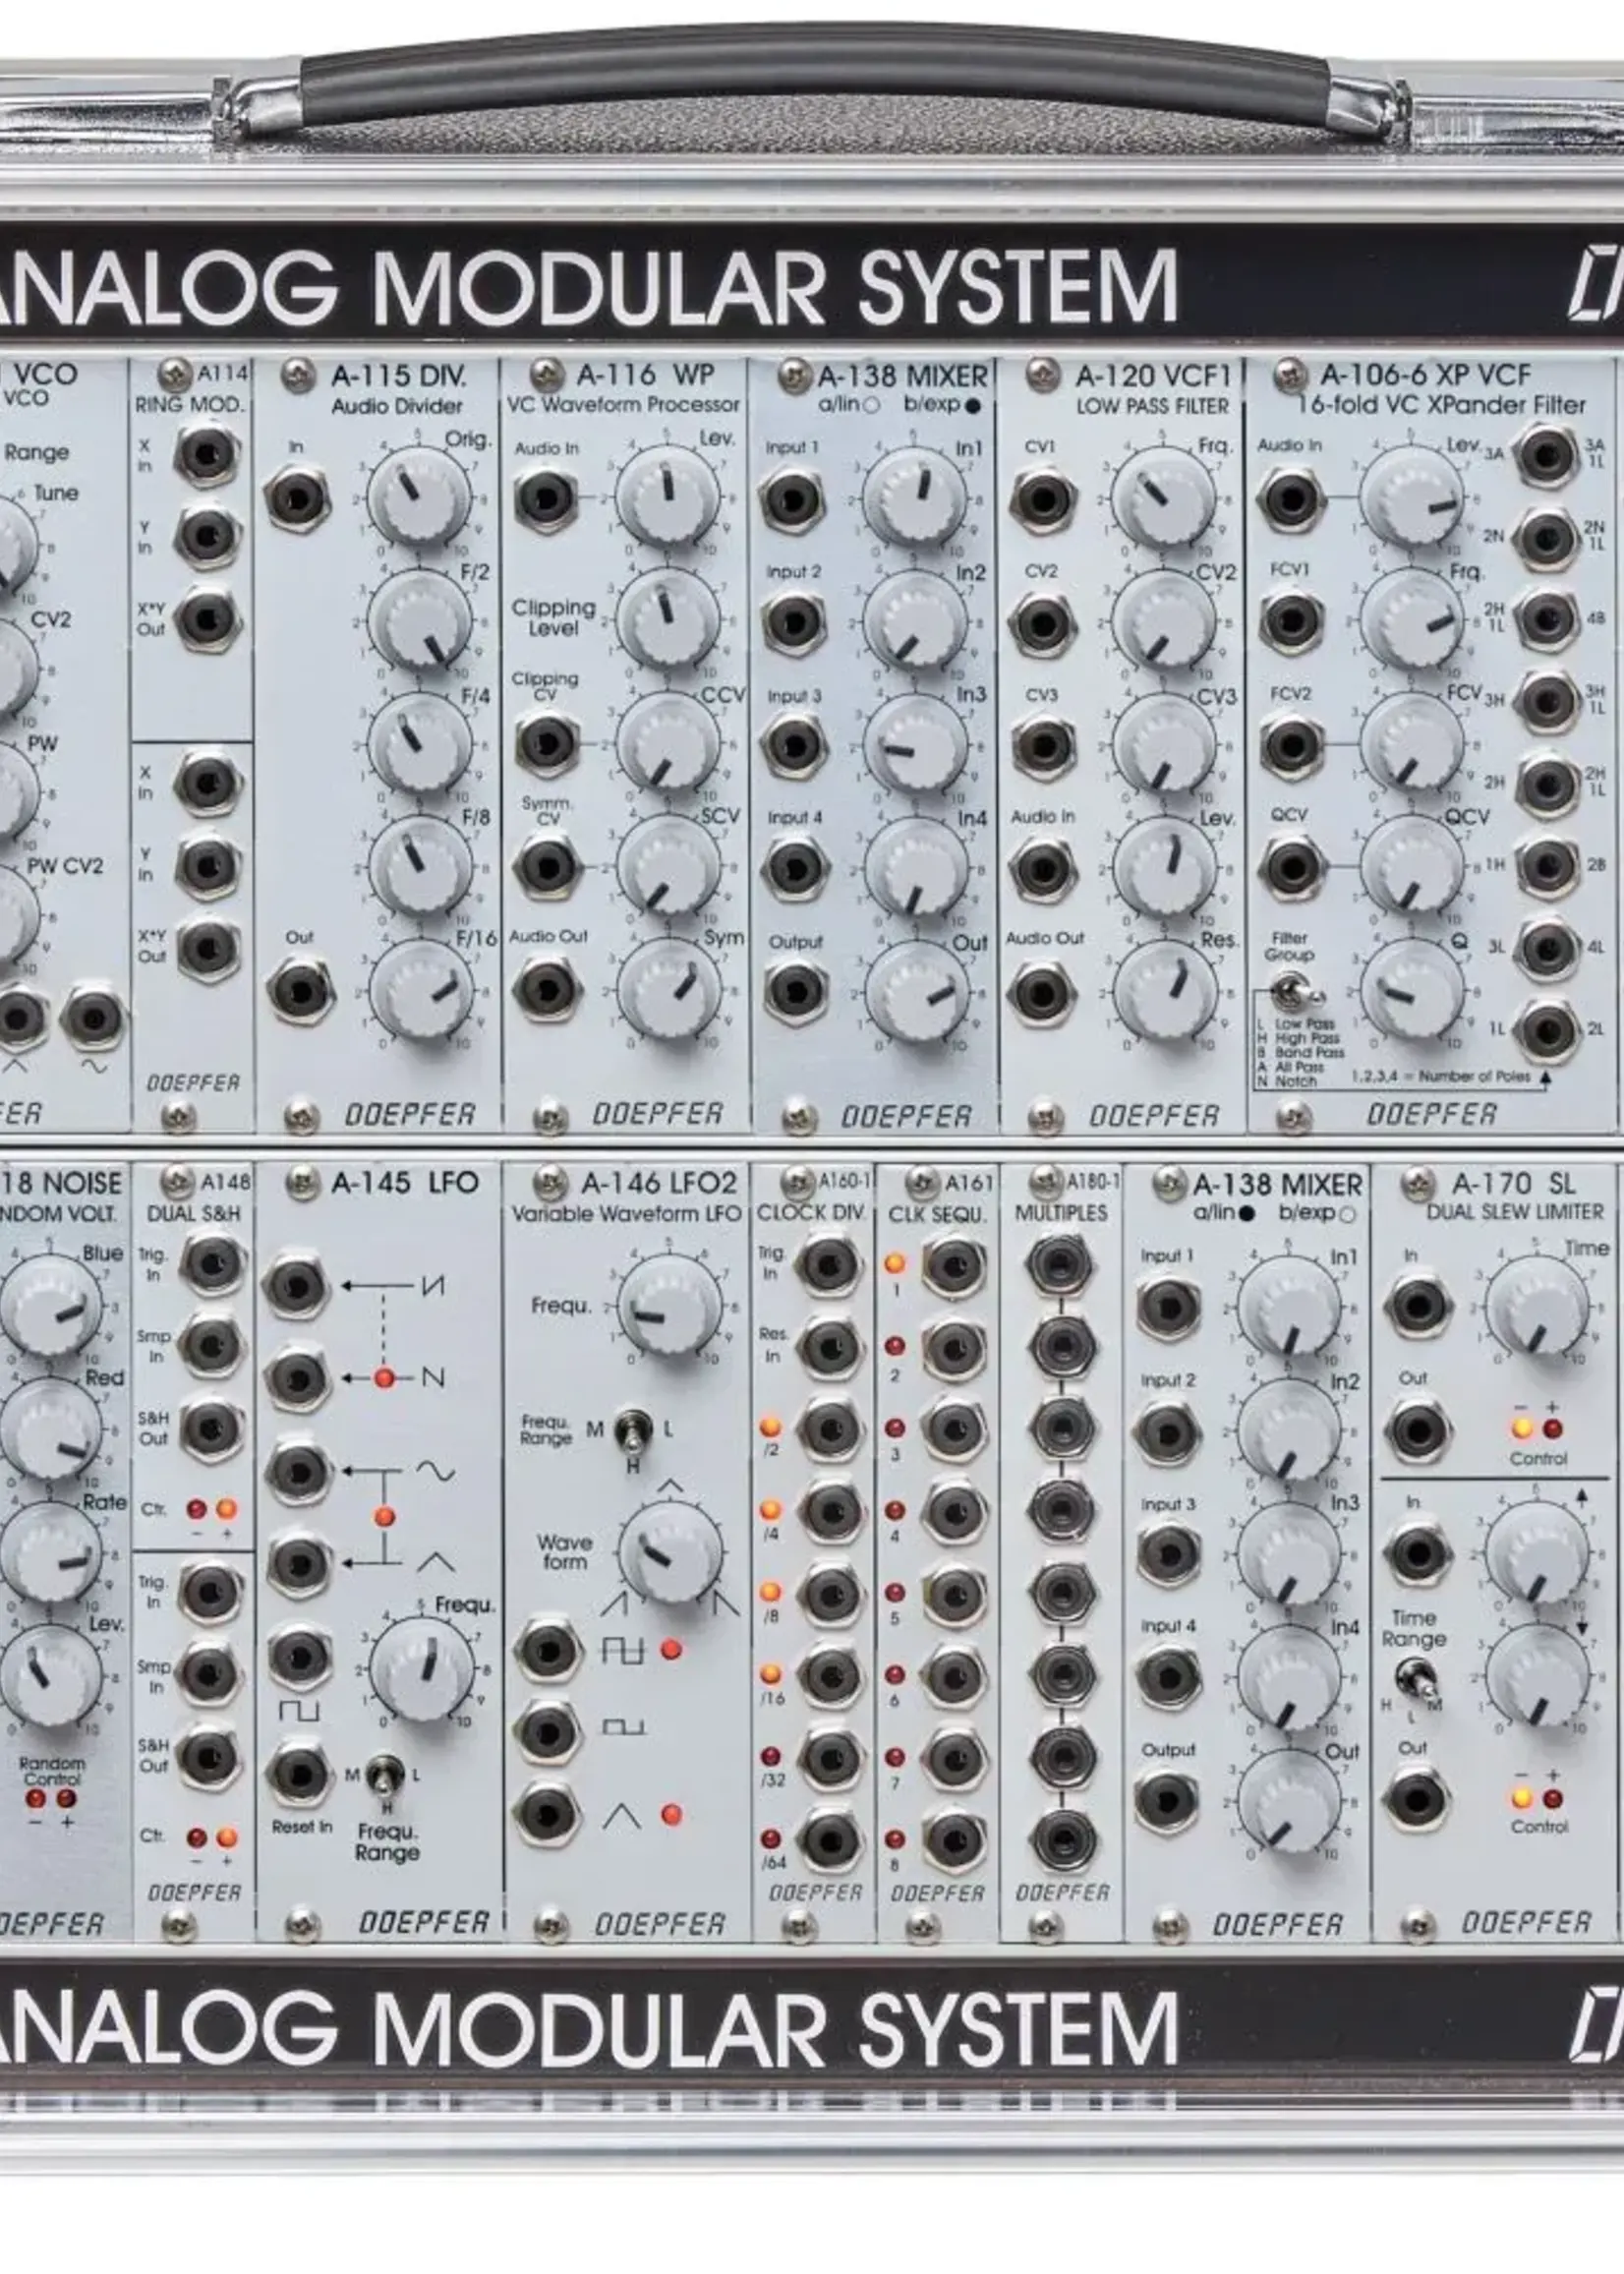Click the upper A-138 mixer Out knob
Screen dimensions: 1624x2274
pyautogui.click(x=915, y=991)
